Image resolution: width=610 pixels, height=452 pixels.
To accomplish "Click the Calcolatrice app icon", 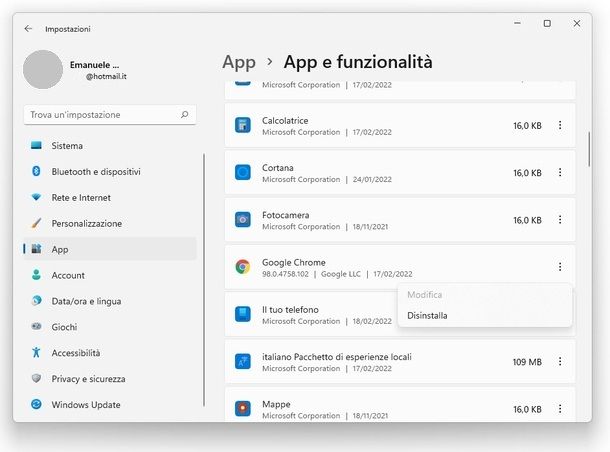I will click(243, 126).
